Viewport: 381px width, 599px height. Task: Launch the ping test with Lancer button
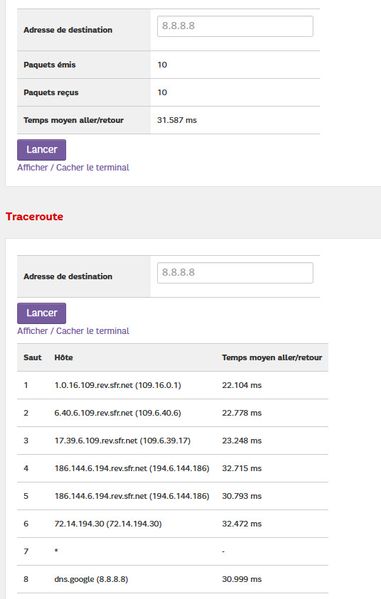[x=41, y=150]
